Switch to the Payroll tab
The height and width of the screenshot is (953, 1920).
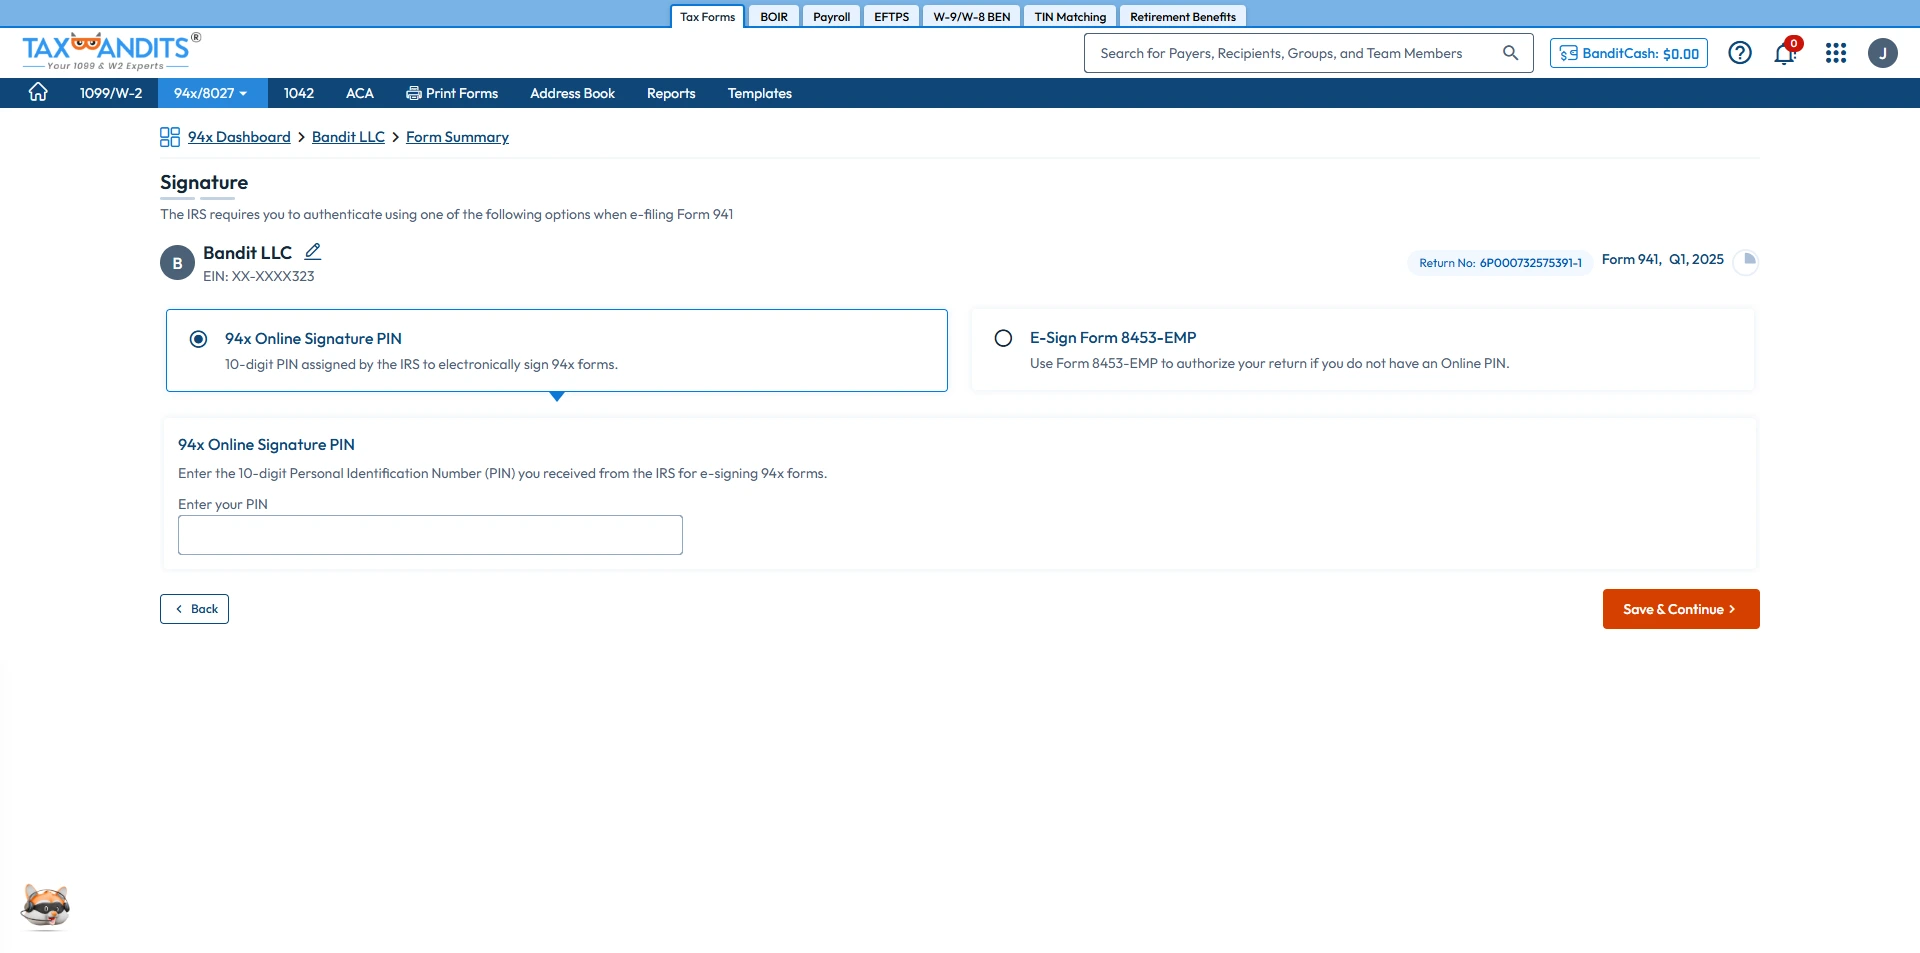[832, 17]
